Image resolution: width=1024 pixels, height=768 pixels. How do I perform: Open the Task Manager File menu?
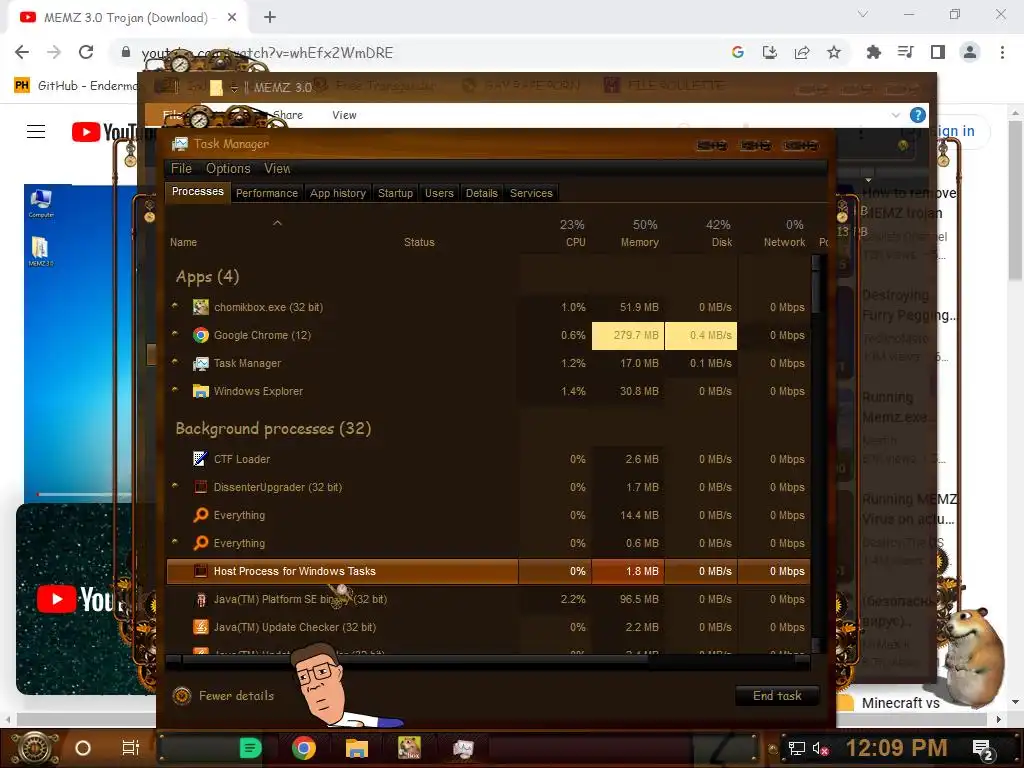(182, 168)
